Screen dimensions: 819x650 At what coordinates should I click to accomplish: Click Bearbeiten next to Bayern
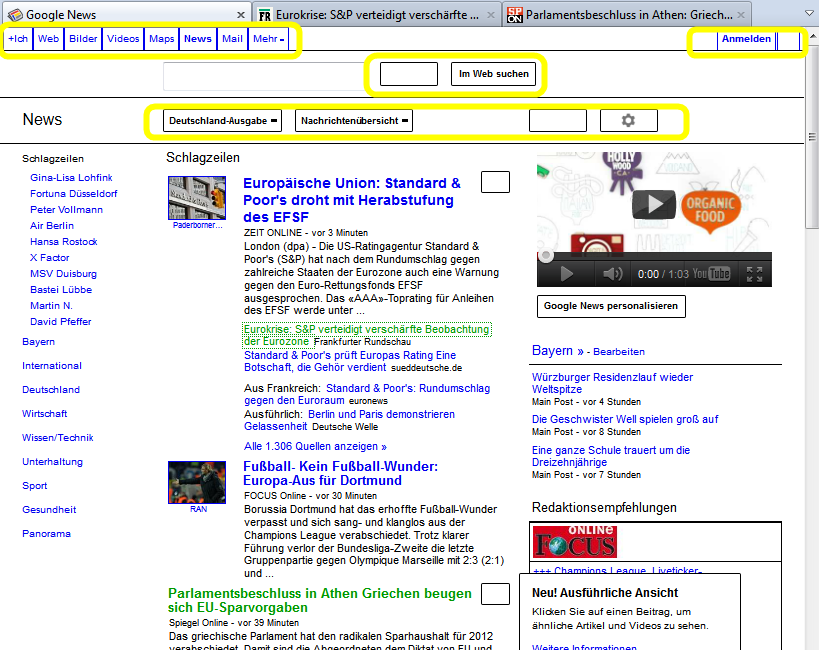click(x=619, y=352)
